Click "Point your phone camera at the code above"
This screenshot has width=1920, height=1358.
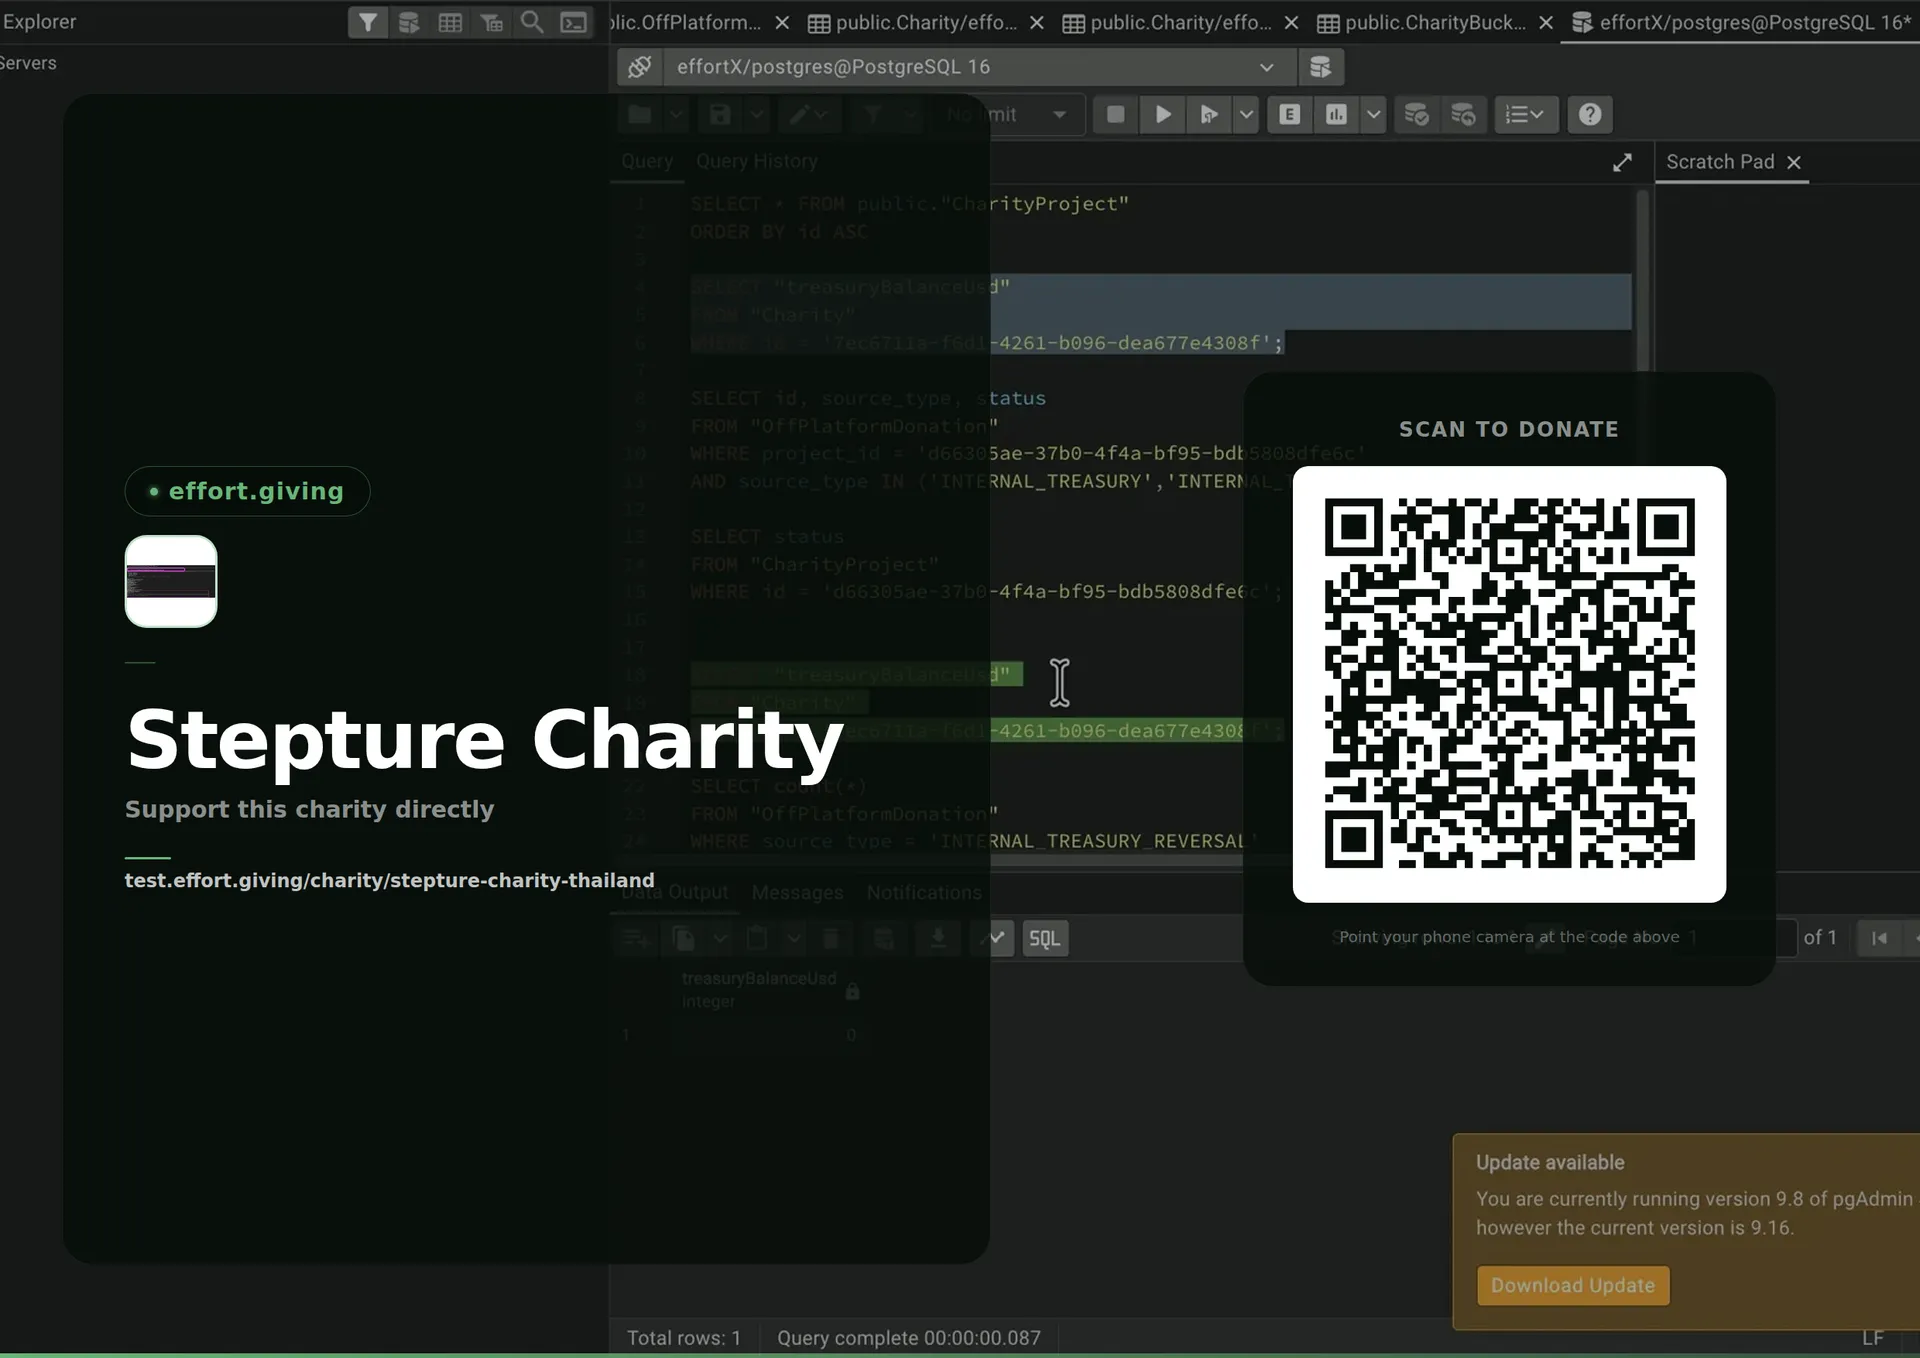1509,937
